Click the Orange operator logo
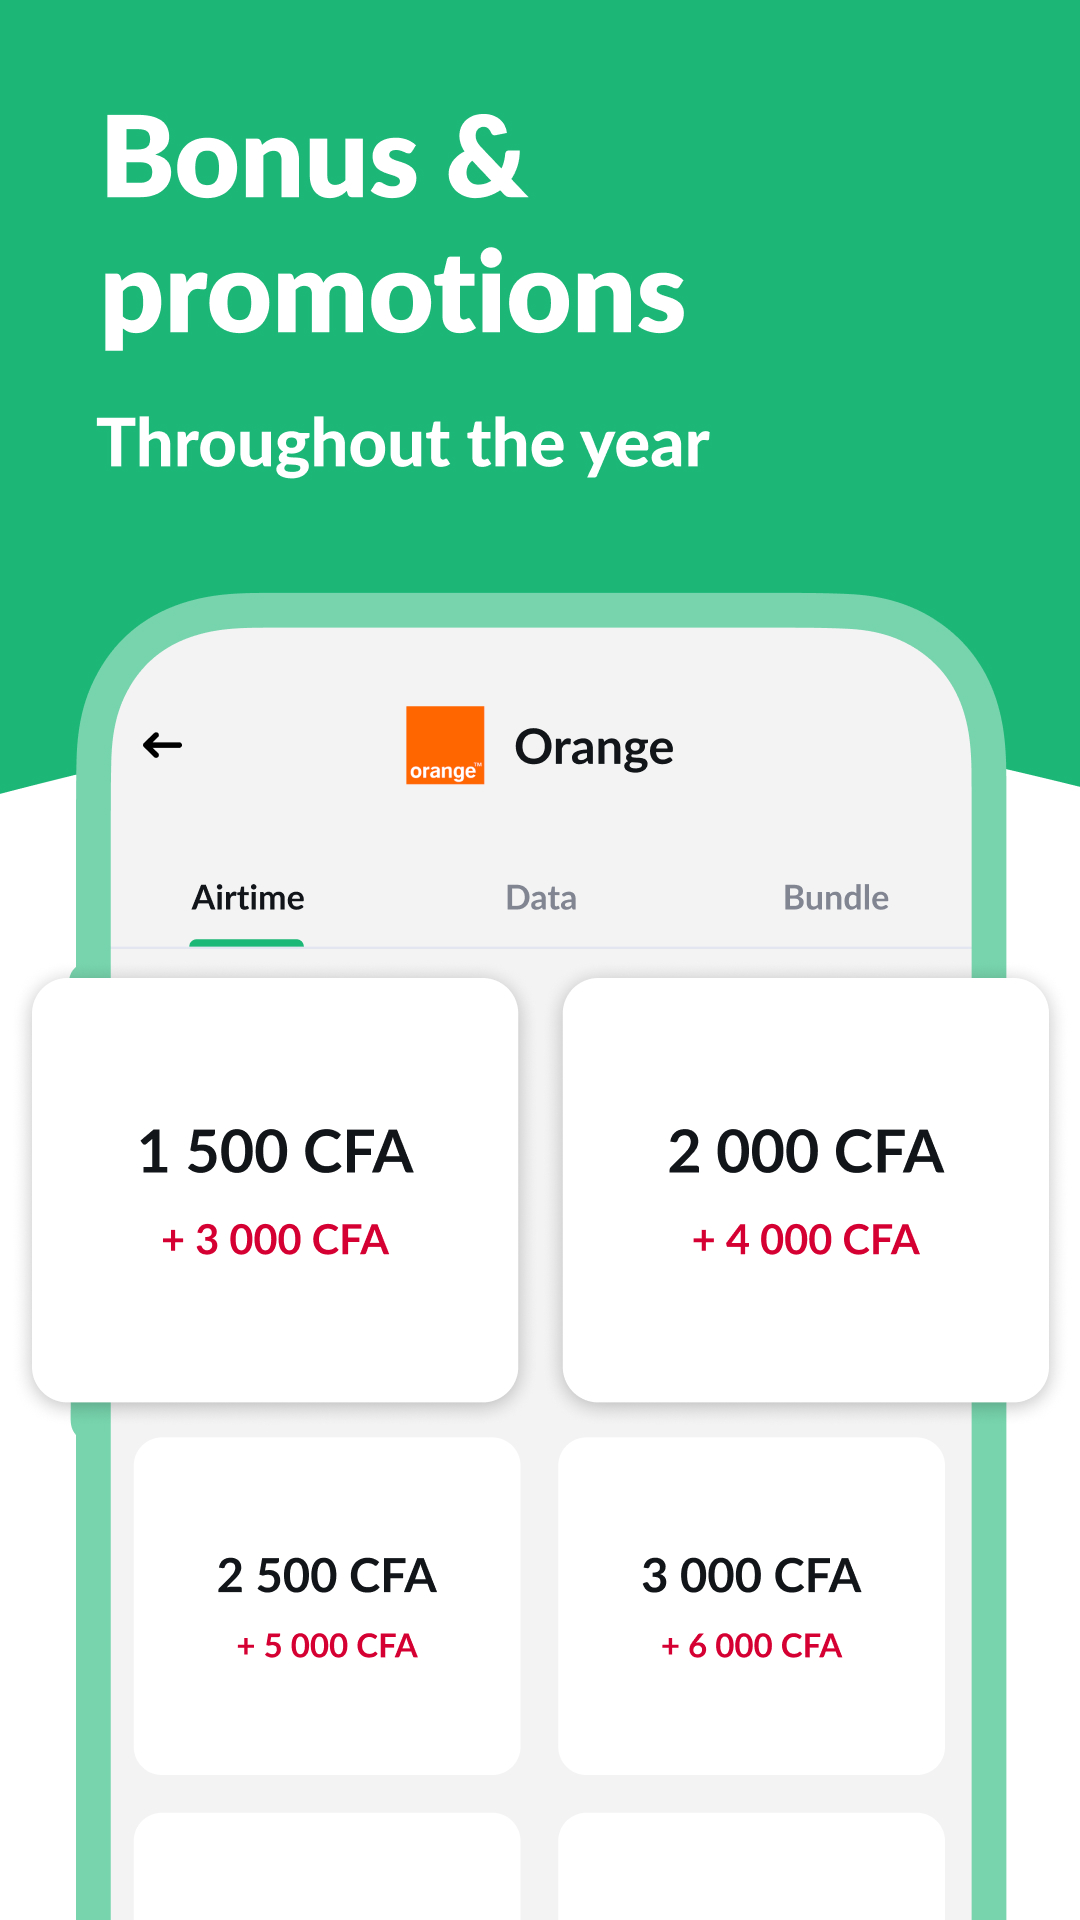This screenshot has height=1920, width=1080. (444, 745)
